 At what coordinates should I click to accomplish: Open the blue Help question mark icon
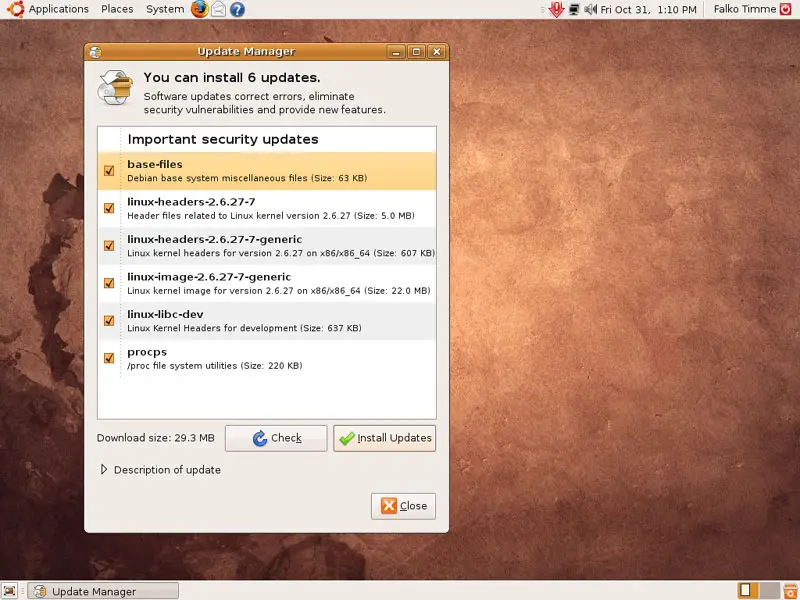point(237,9)
